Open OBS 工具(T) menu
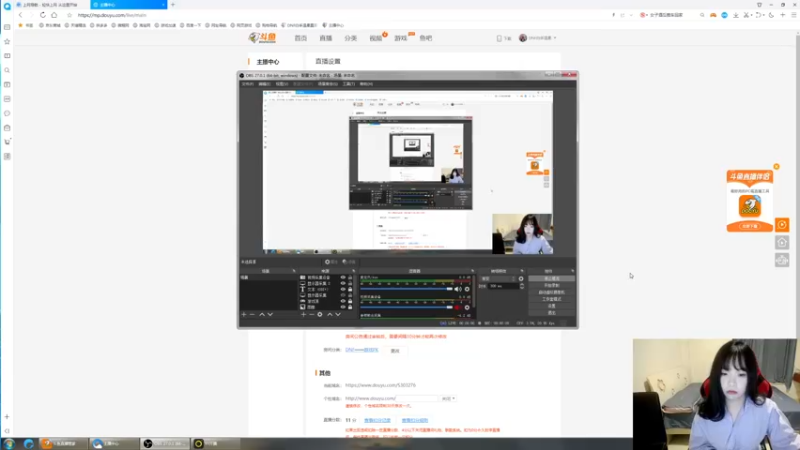 pos(349,84)
